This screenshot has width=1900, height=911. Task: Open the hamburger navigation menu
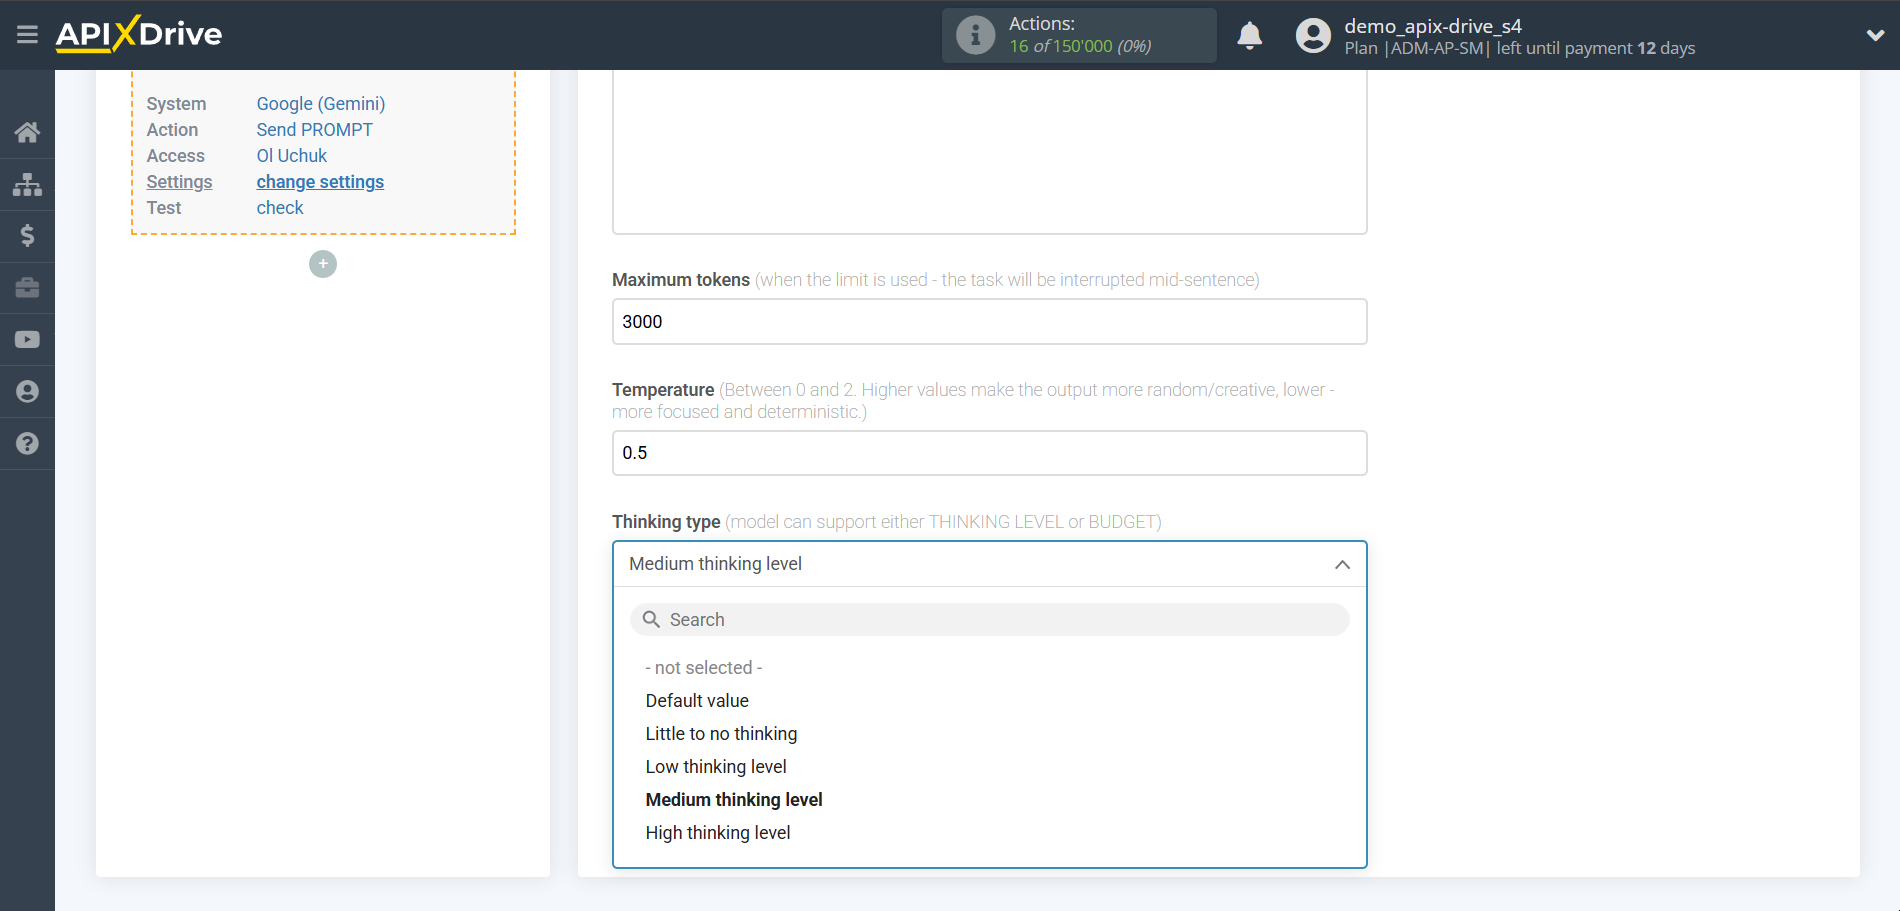click(x=27, y=34)
